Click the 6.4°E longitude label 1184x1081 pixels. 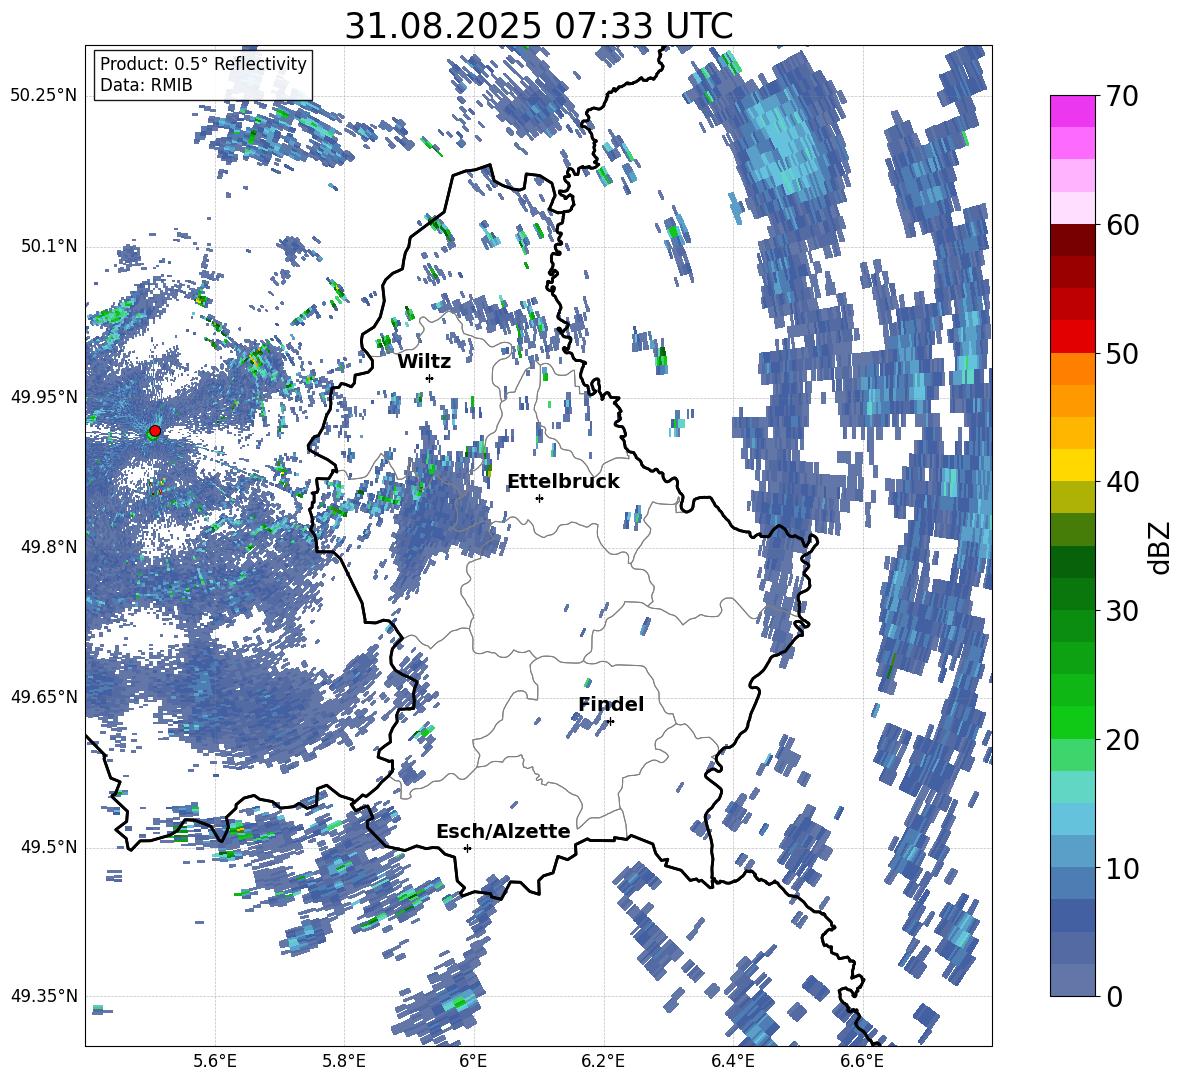(732, 1061)
